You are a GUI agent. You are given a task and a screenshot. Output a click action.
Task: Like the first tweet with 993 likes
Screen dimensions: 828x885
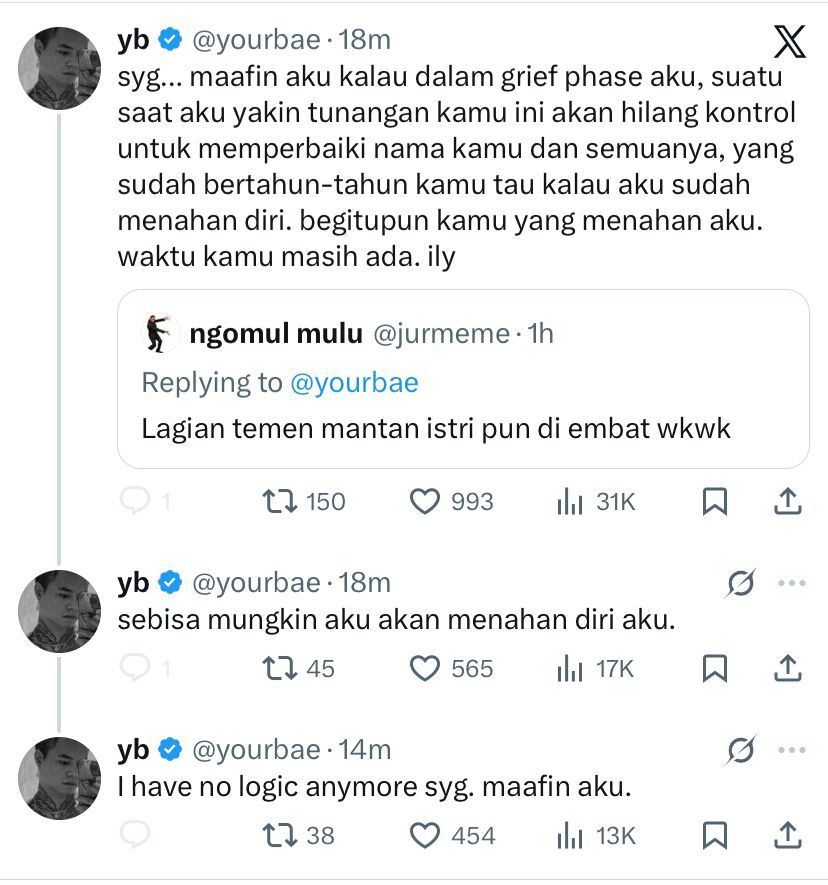point(427,501)
